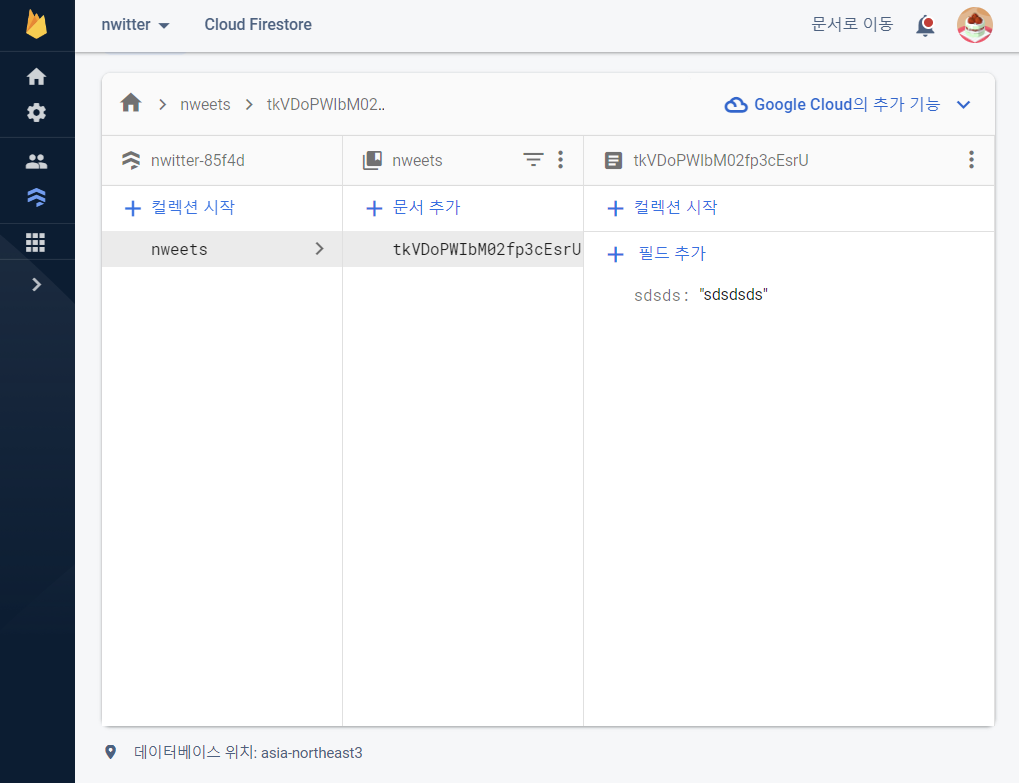Click nweets collection header icon

click(372, 160)
